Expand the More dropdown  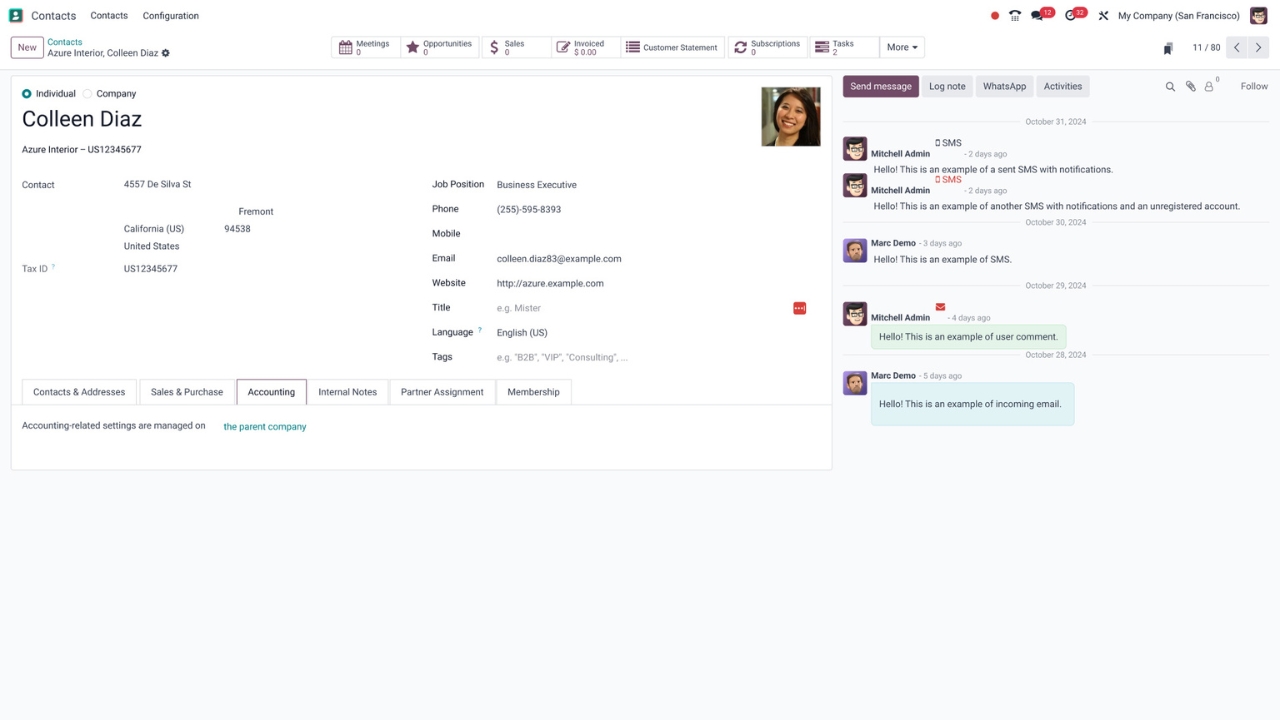pyautogui.click(x=902, y=47)
